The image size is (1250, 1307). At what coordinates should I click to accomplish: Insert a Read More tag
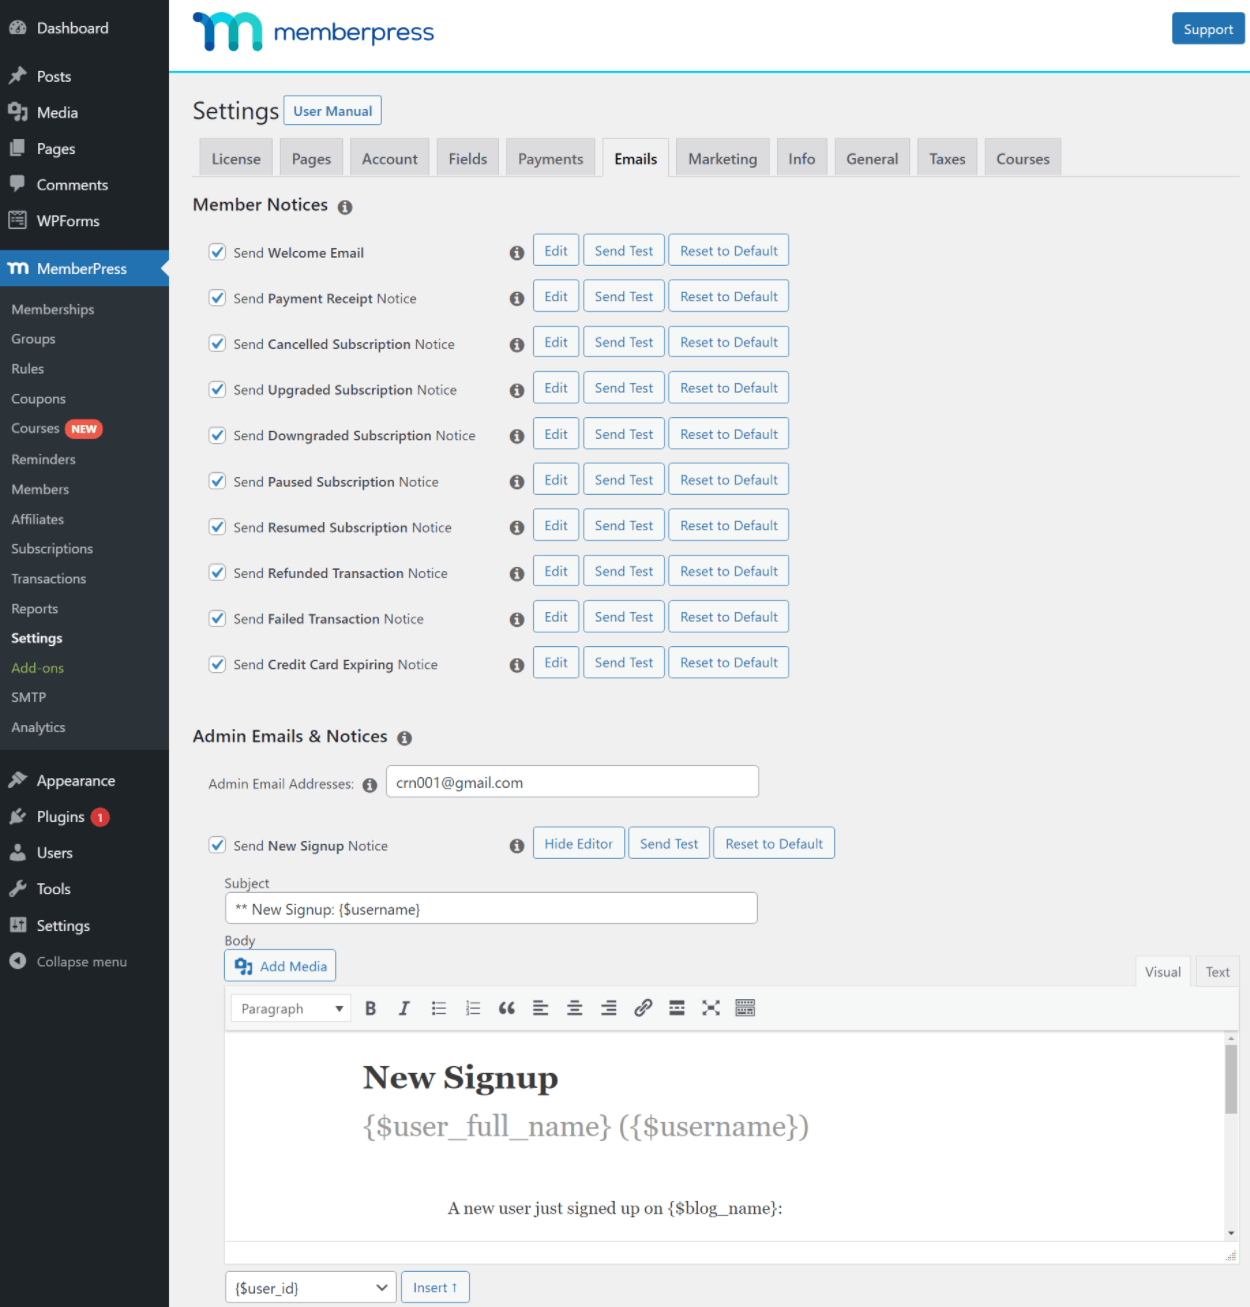pyautogui.click(x=677, y=1008)
